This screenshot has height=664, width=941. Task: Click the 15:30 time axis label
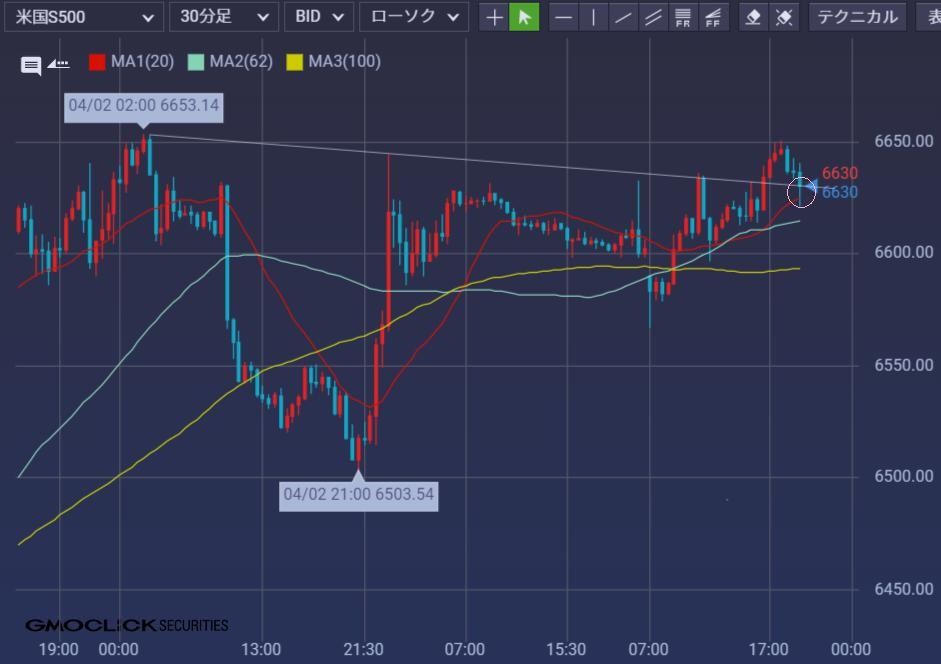coord(566,649)
